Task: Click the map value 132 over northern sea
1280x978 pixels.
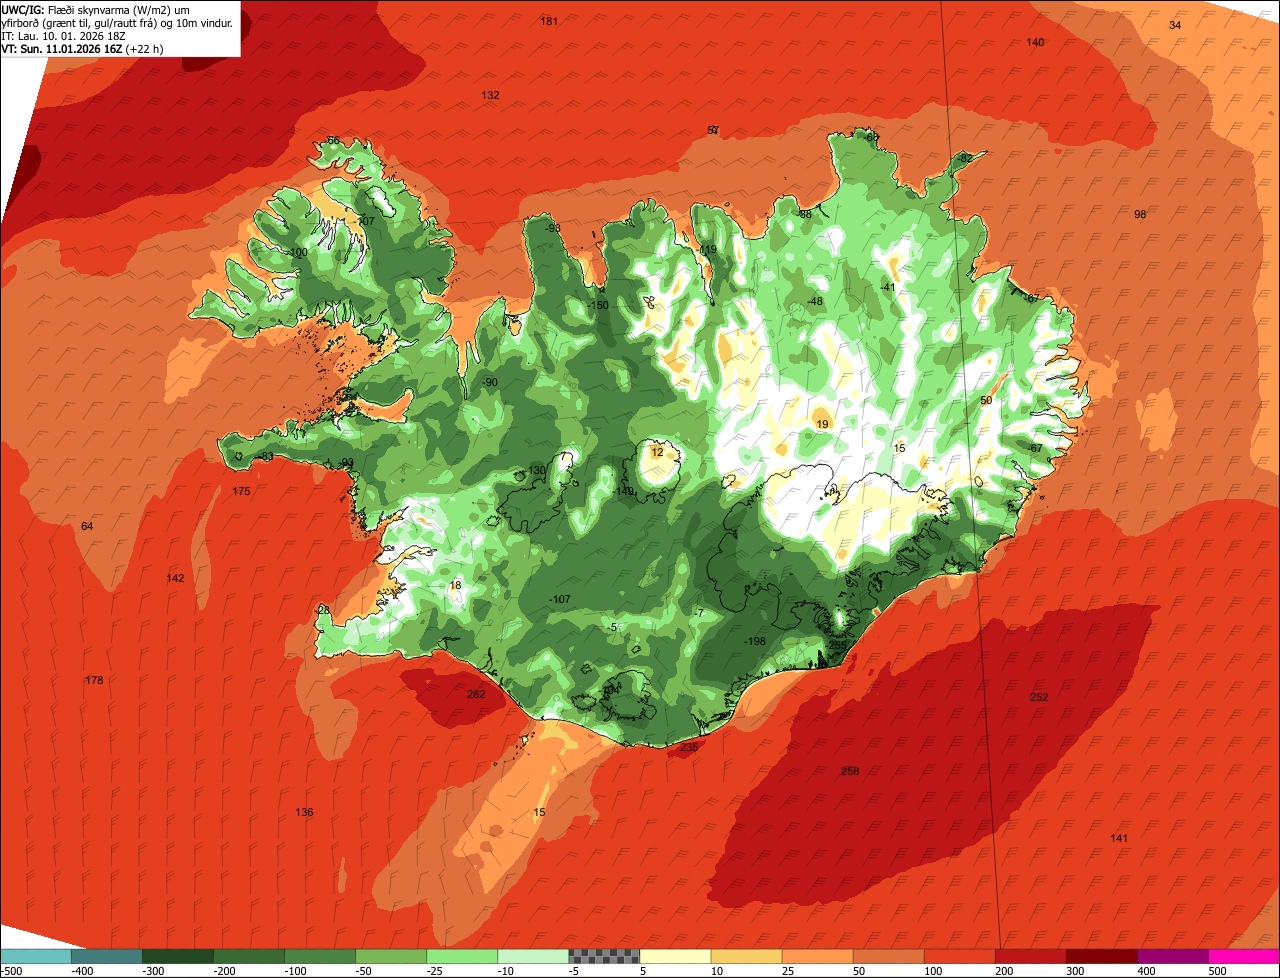Action: (x=490, y=95)
